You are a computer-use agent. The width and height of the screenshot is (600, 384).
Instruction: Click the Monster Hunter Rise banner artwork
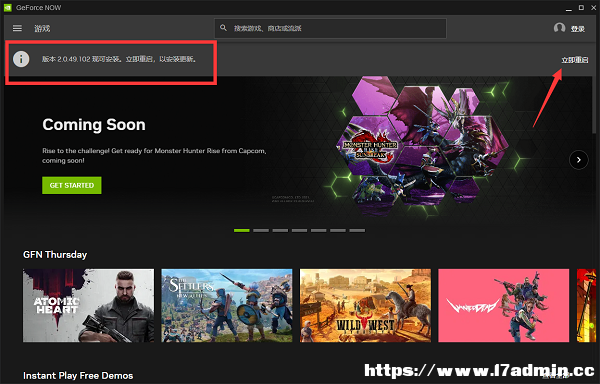tap(421, 147)
